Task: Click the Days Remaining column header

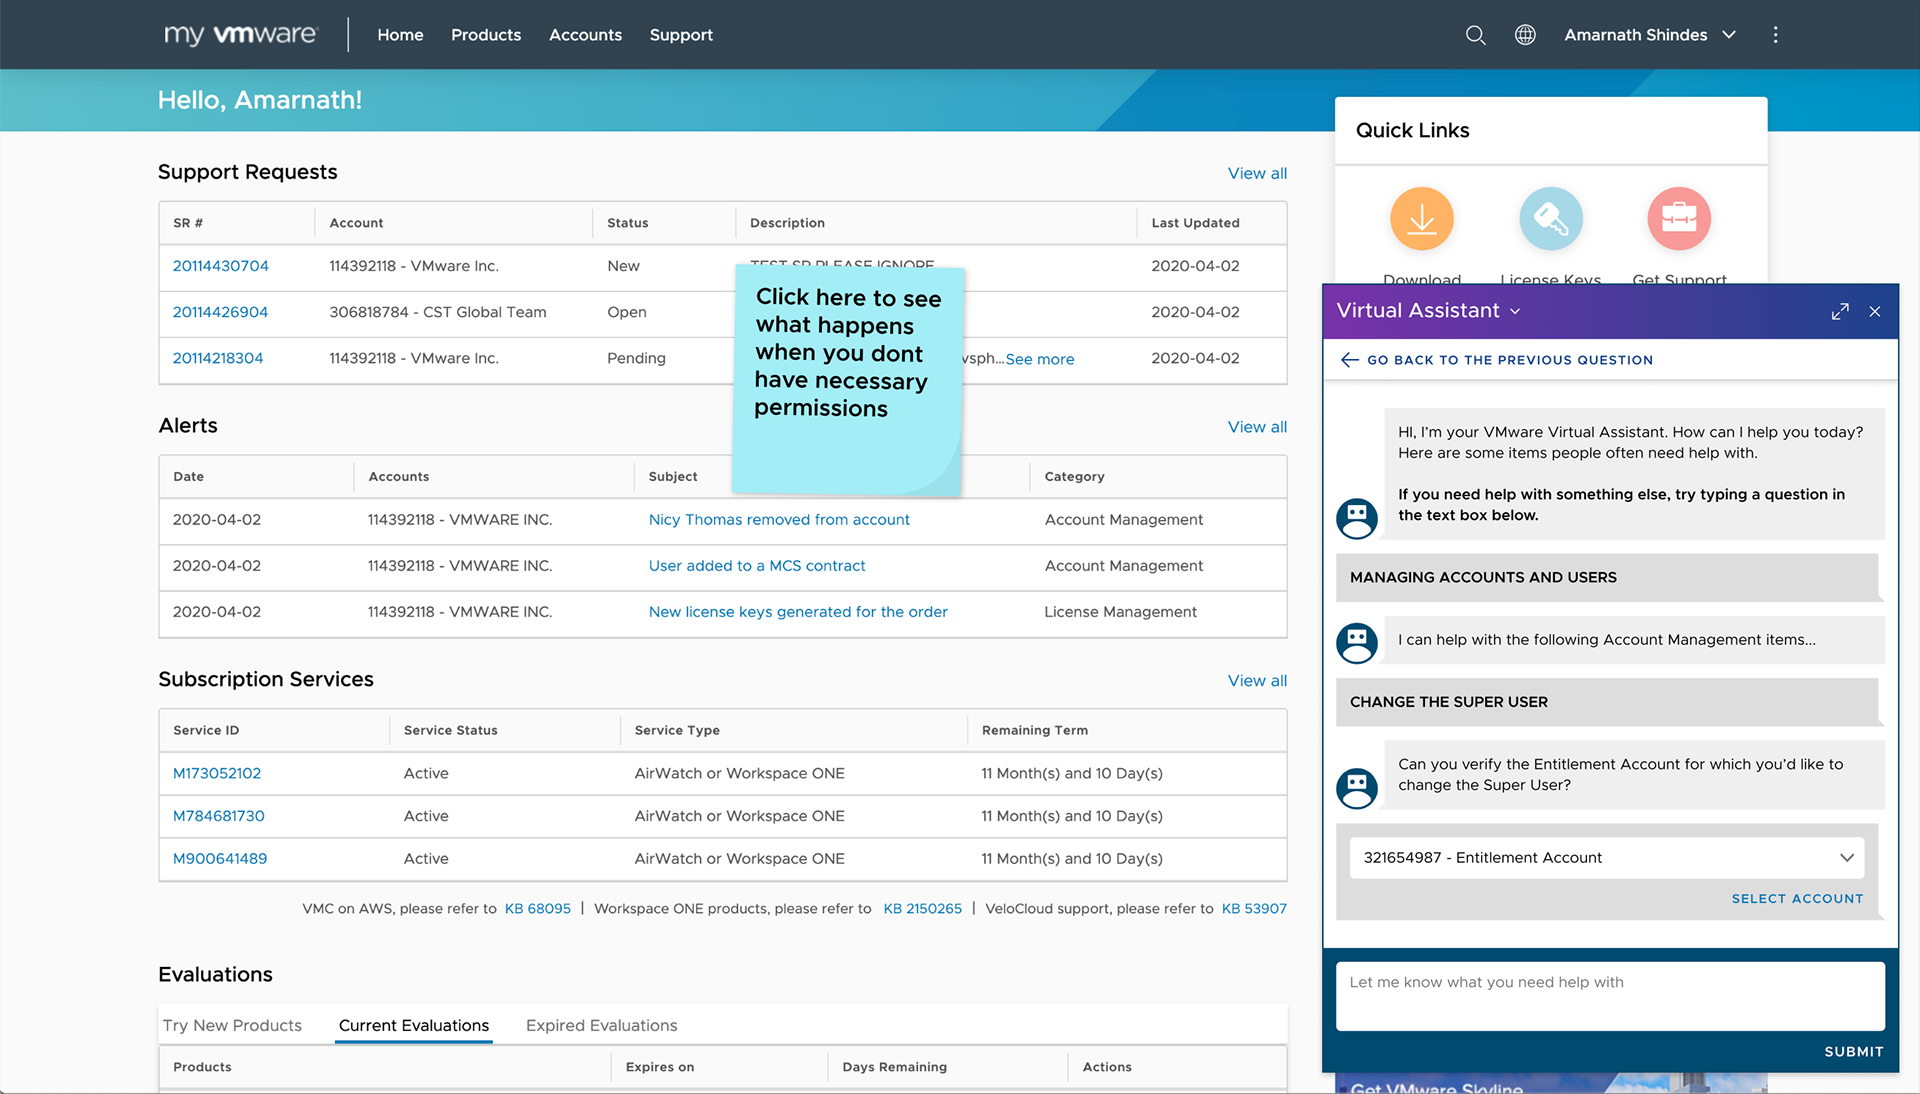Action: (x=894, y=1067)
